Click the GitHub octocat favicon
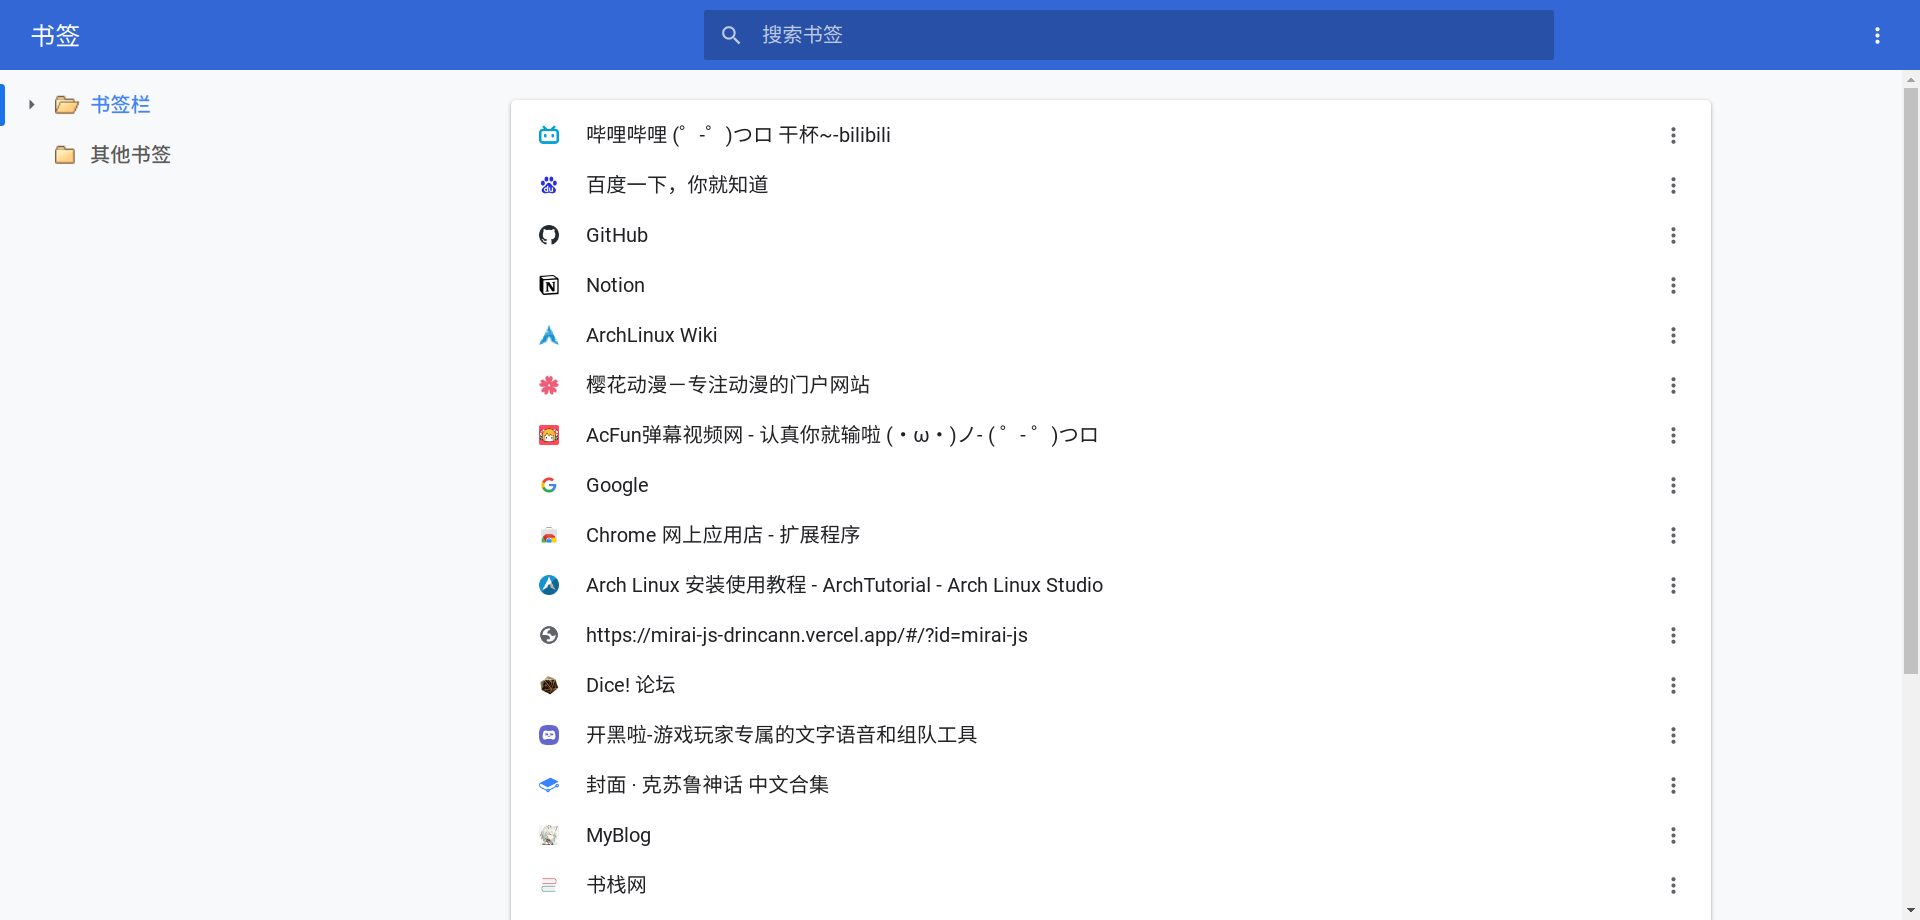This screenshot has width=1920, height=920. click(x=549, y=235)
